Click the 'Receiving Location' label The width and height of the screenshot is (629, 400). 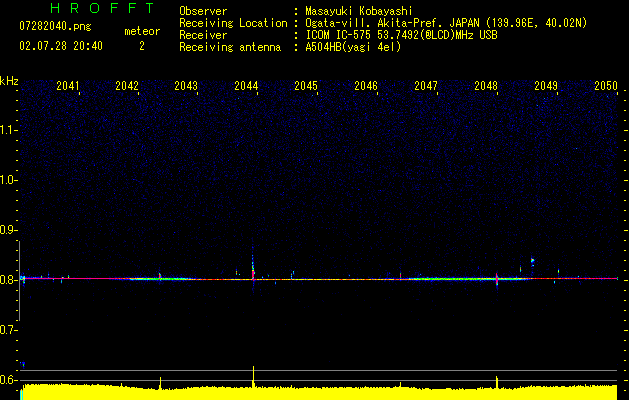tap(233, 23)
